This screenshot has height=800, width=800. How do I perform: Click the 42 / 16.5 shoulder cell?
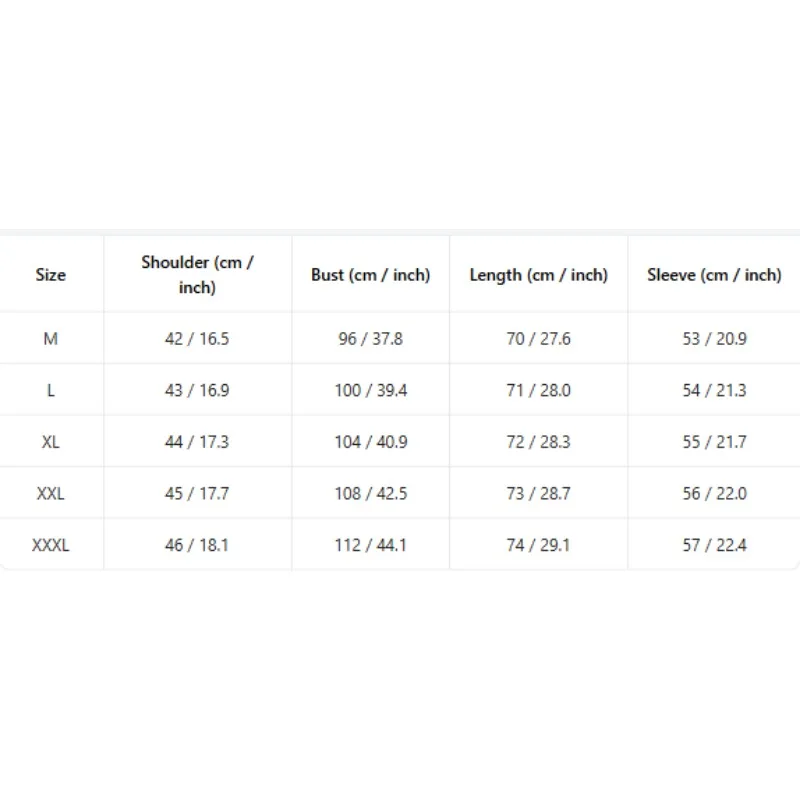click(197, 339)
